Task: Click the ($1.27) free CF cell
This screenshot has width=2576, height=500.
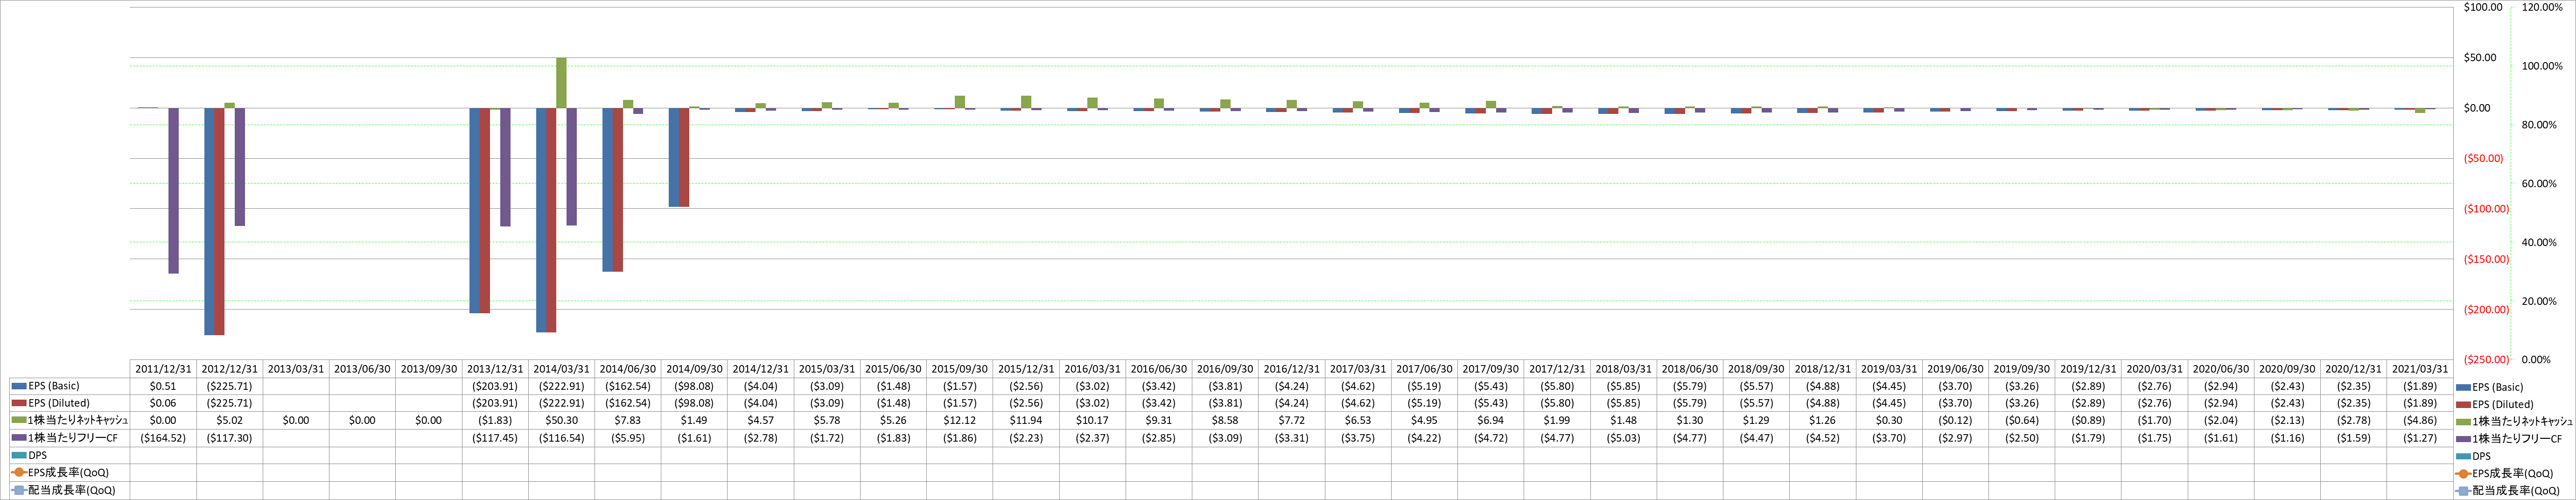Action: (2419, 438)
